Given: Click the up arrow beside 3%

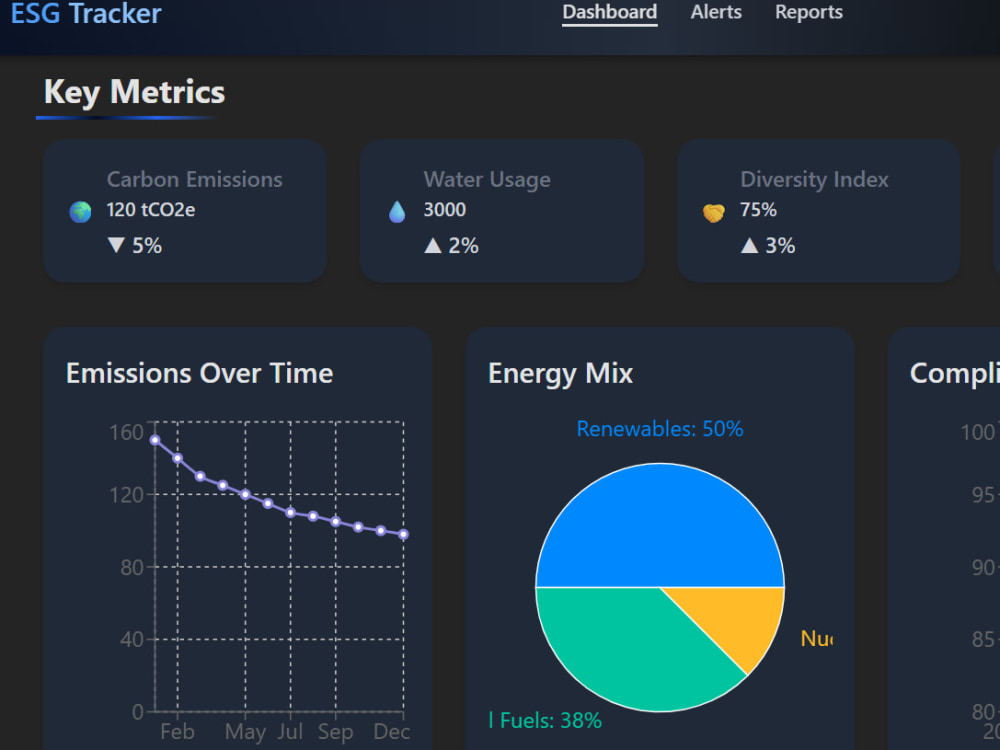Looking at the screenshot, I should click(x=749, y=245).
